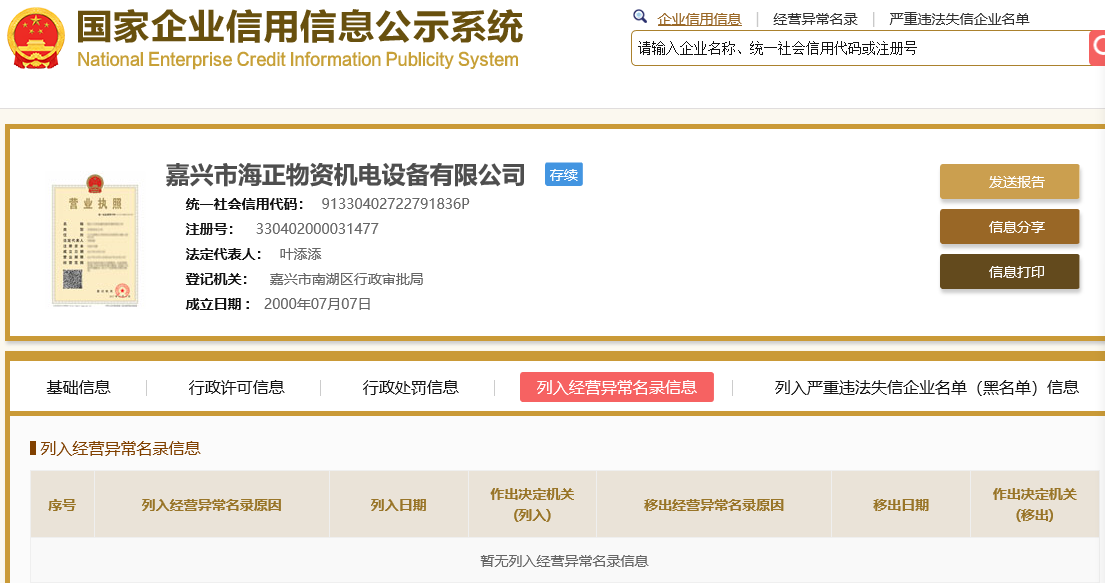This screenshot has height=583, width=1105.
Task: Click the magnifier icon beside 企业信用信息
Action: pos(640,16)
